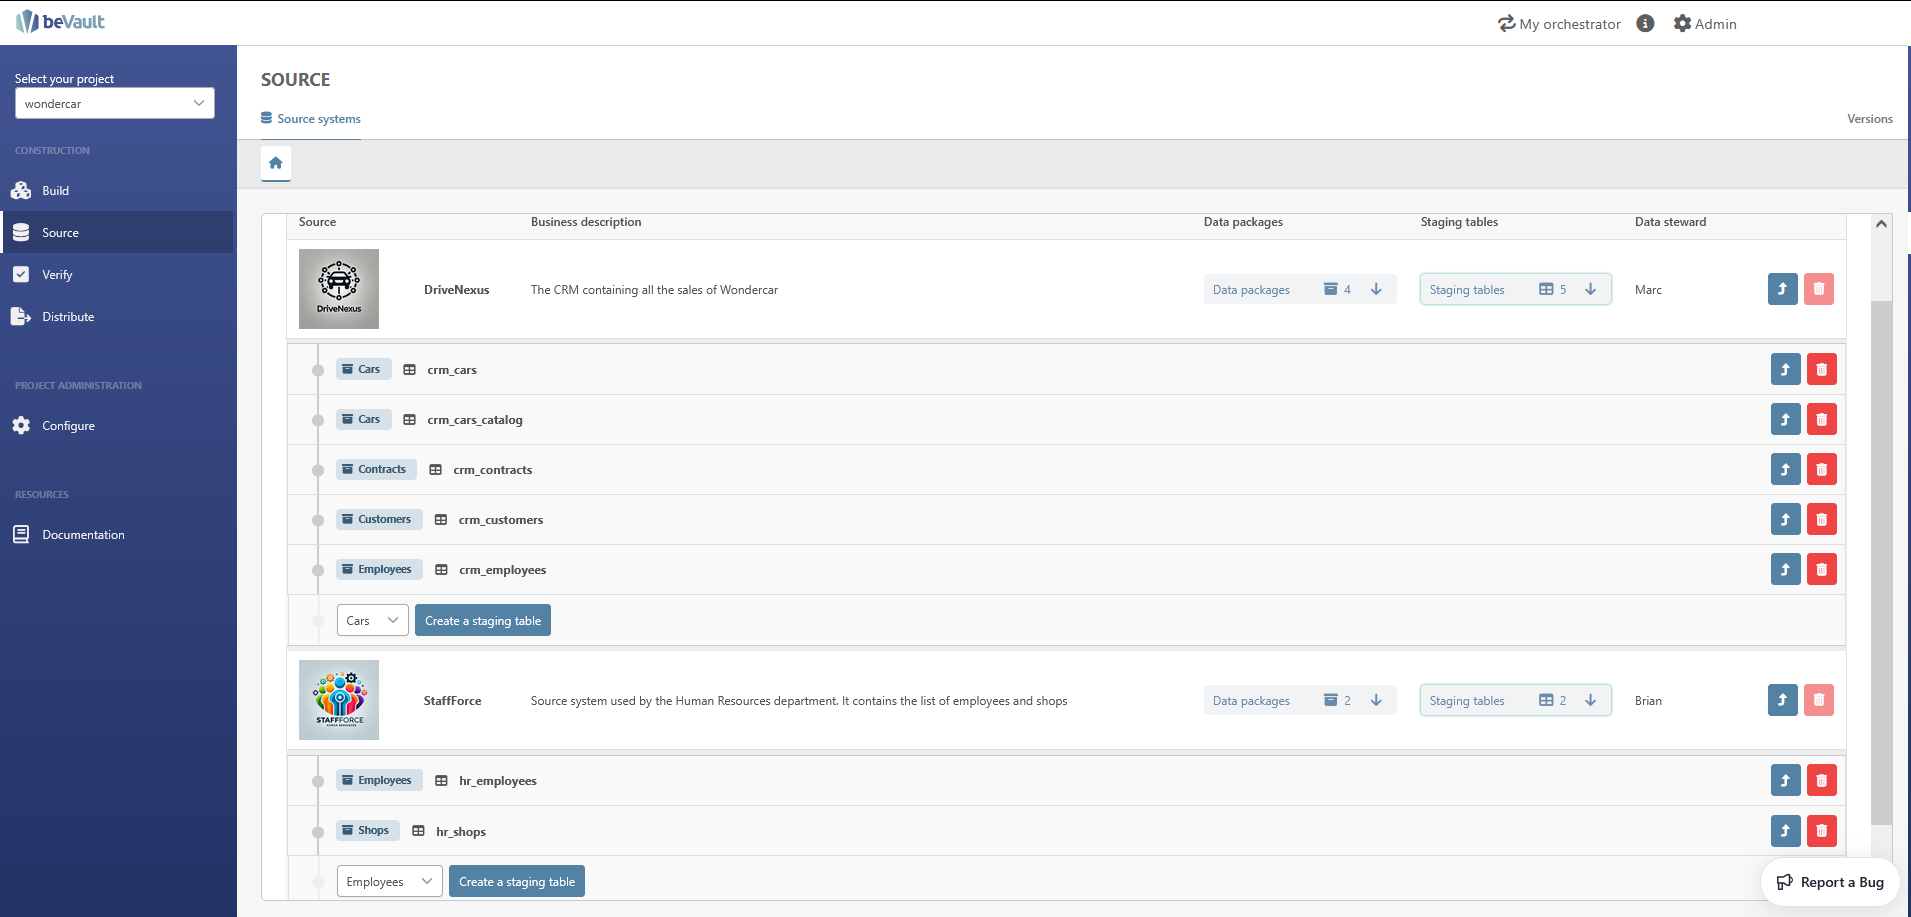Screen dimensions: 1911x917
Task: Click Create a staging table for DriveNexus
Action: pyautogui.click(x=482, y=621)
